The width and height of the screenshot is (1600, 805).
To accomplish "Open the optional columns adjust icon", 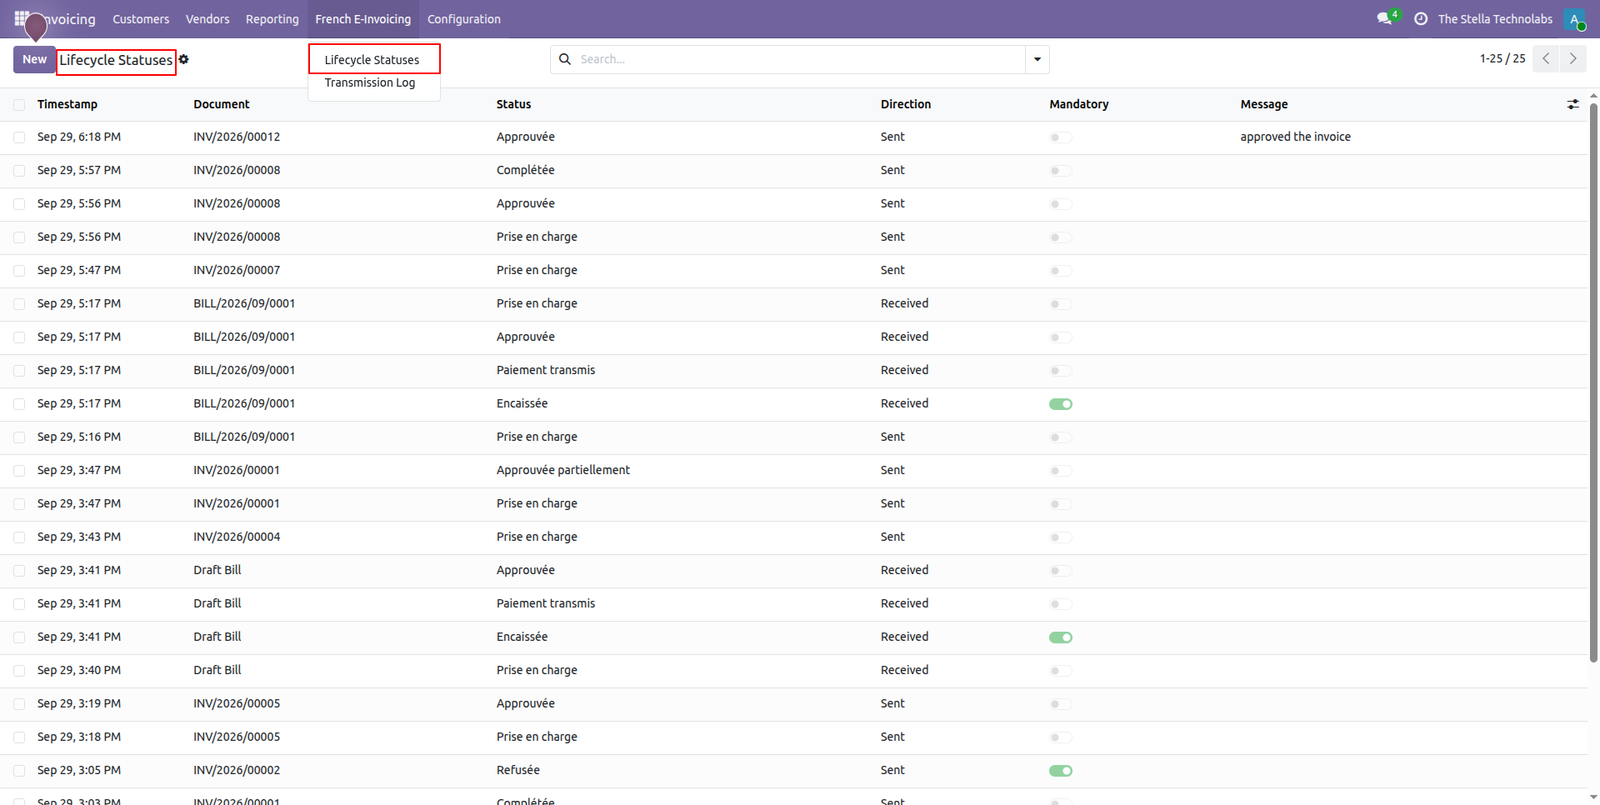I will tap(1573, 104).
